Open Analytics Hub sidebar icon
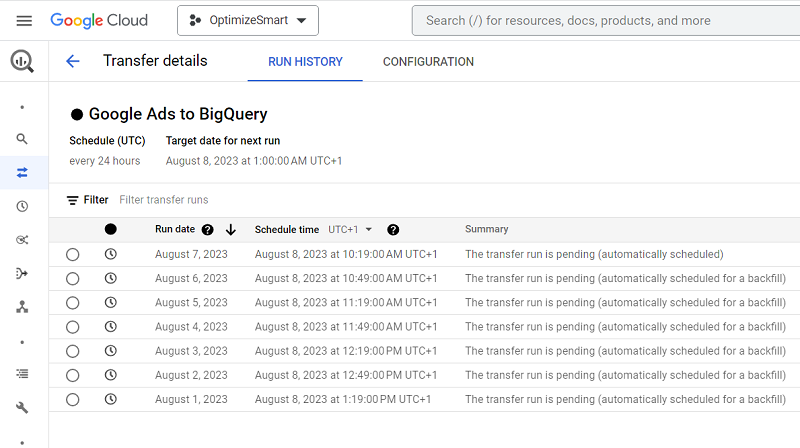The width and height of the screenshot is (800, 448). (x=22, y=240)
